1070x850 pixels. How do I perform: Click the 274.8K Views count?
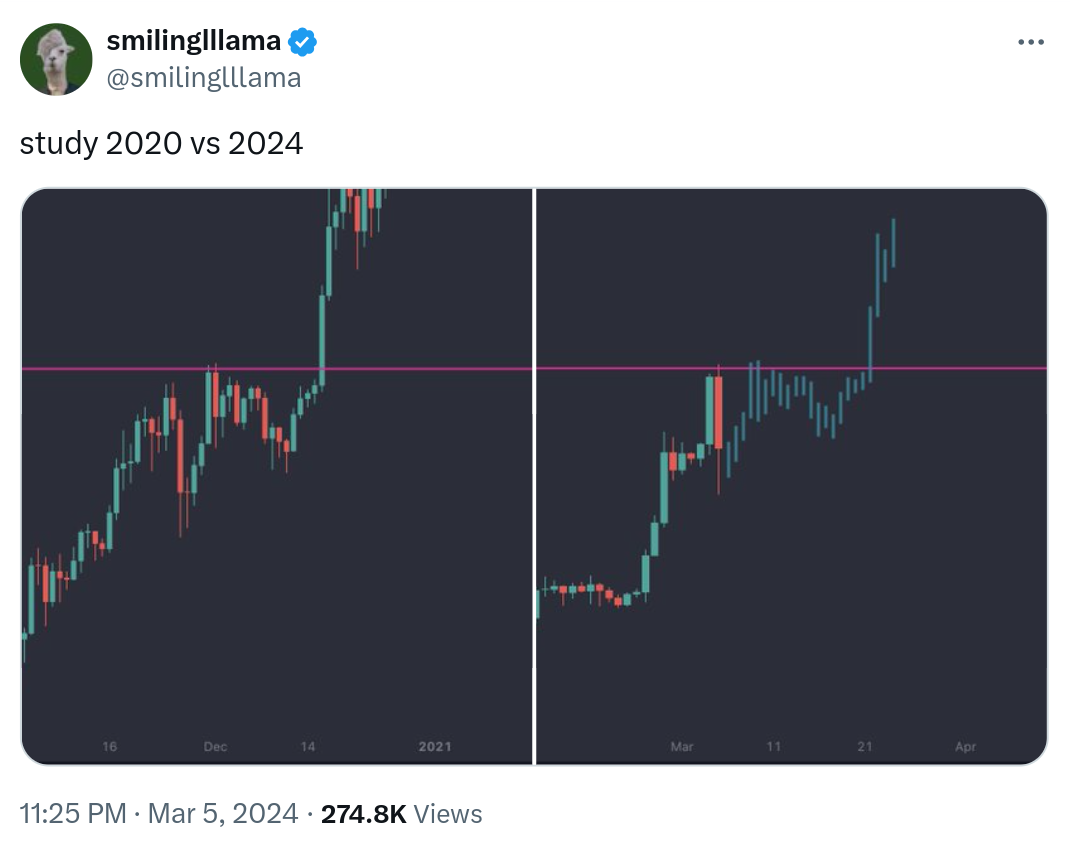click(401, 814)
